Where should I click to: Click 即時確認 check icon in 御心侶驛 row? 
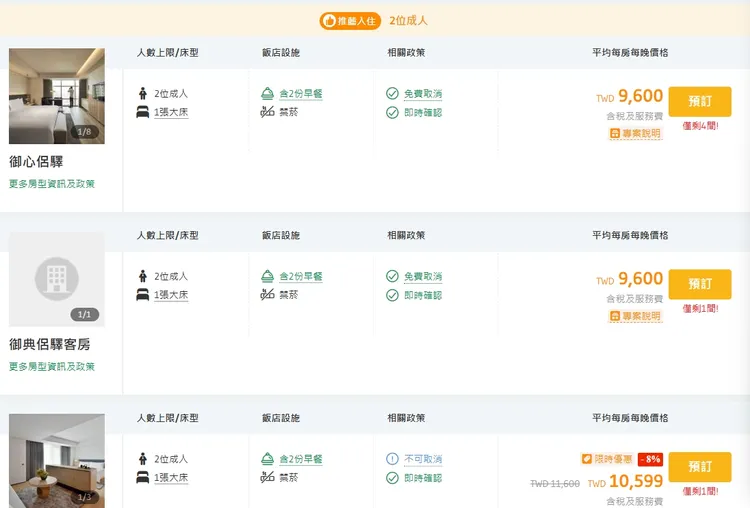click(392, 112)
